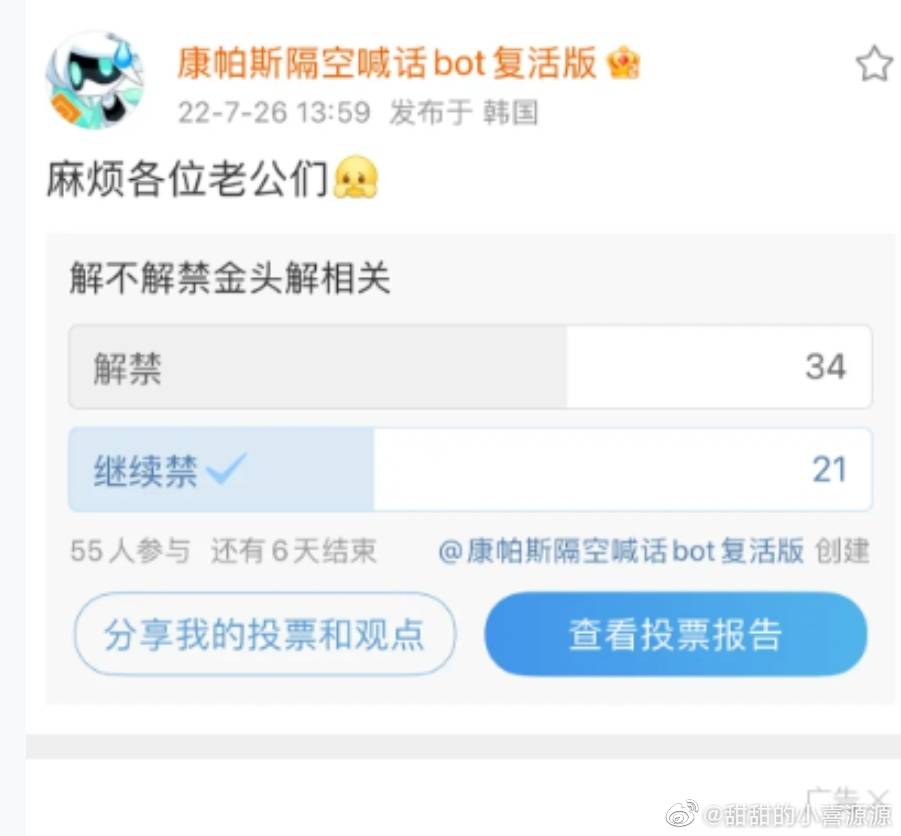The width and height of the screenshot is (901, 836).
Task: Tap the 21 vote count
Action: [829, 469]
